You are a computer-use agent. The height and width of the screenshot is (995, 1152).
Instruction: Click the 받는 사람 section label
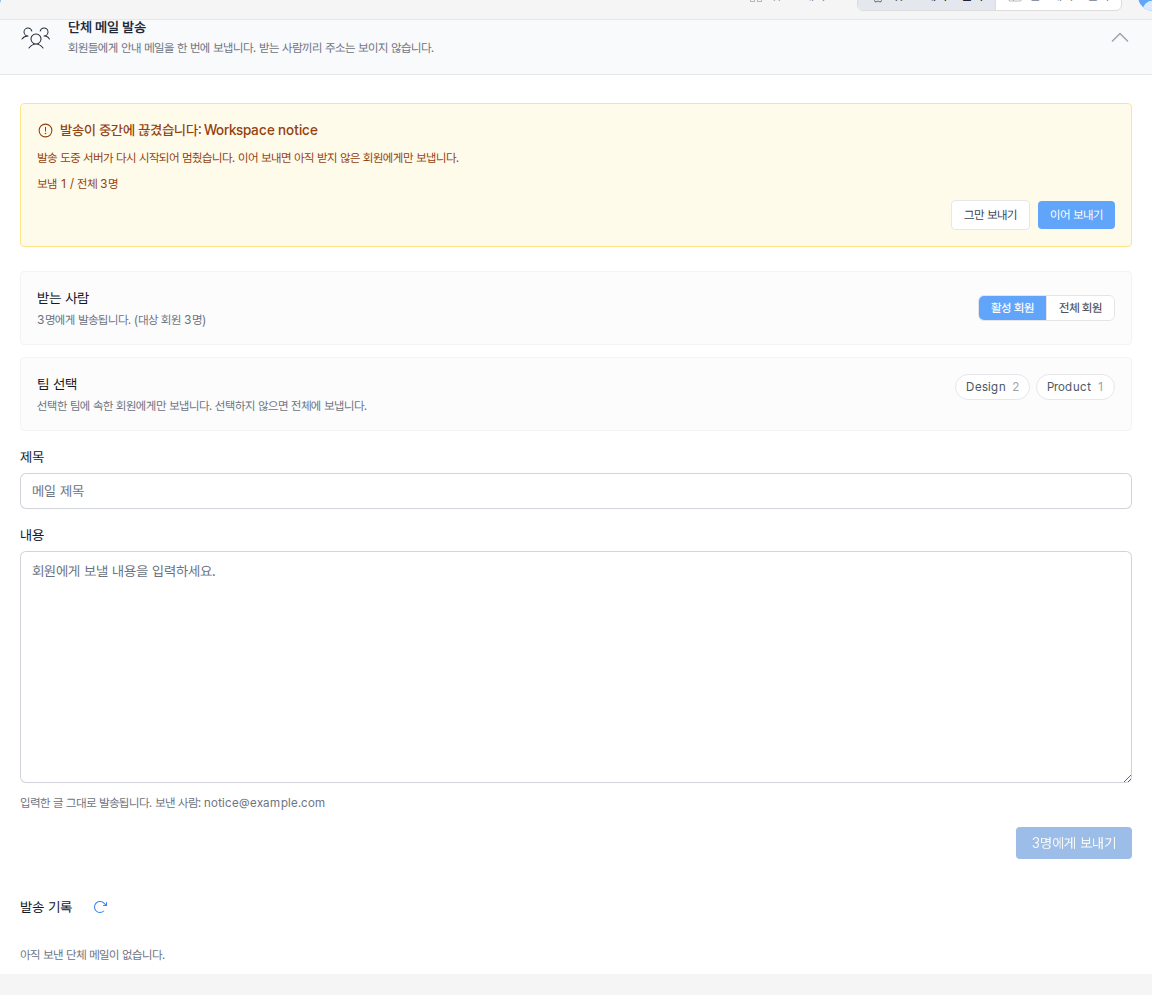62,298
